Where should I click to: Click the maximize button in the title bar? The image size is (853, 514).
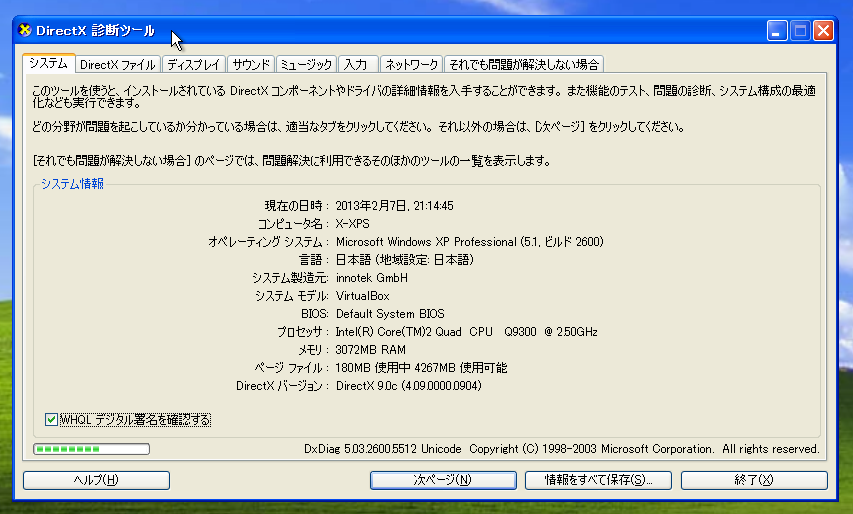point(801,31)
